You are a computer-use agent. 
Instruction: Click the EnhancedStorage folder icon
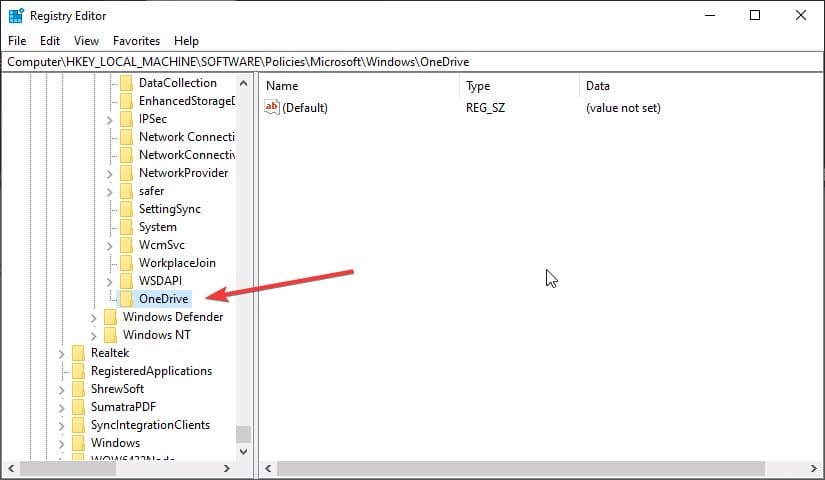tap(126, 101)
